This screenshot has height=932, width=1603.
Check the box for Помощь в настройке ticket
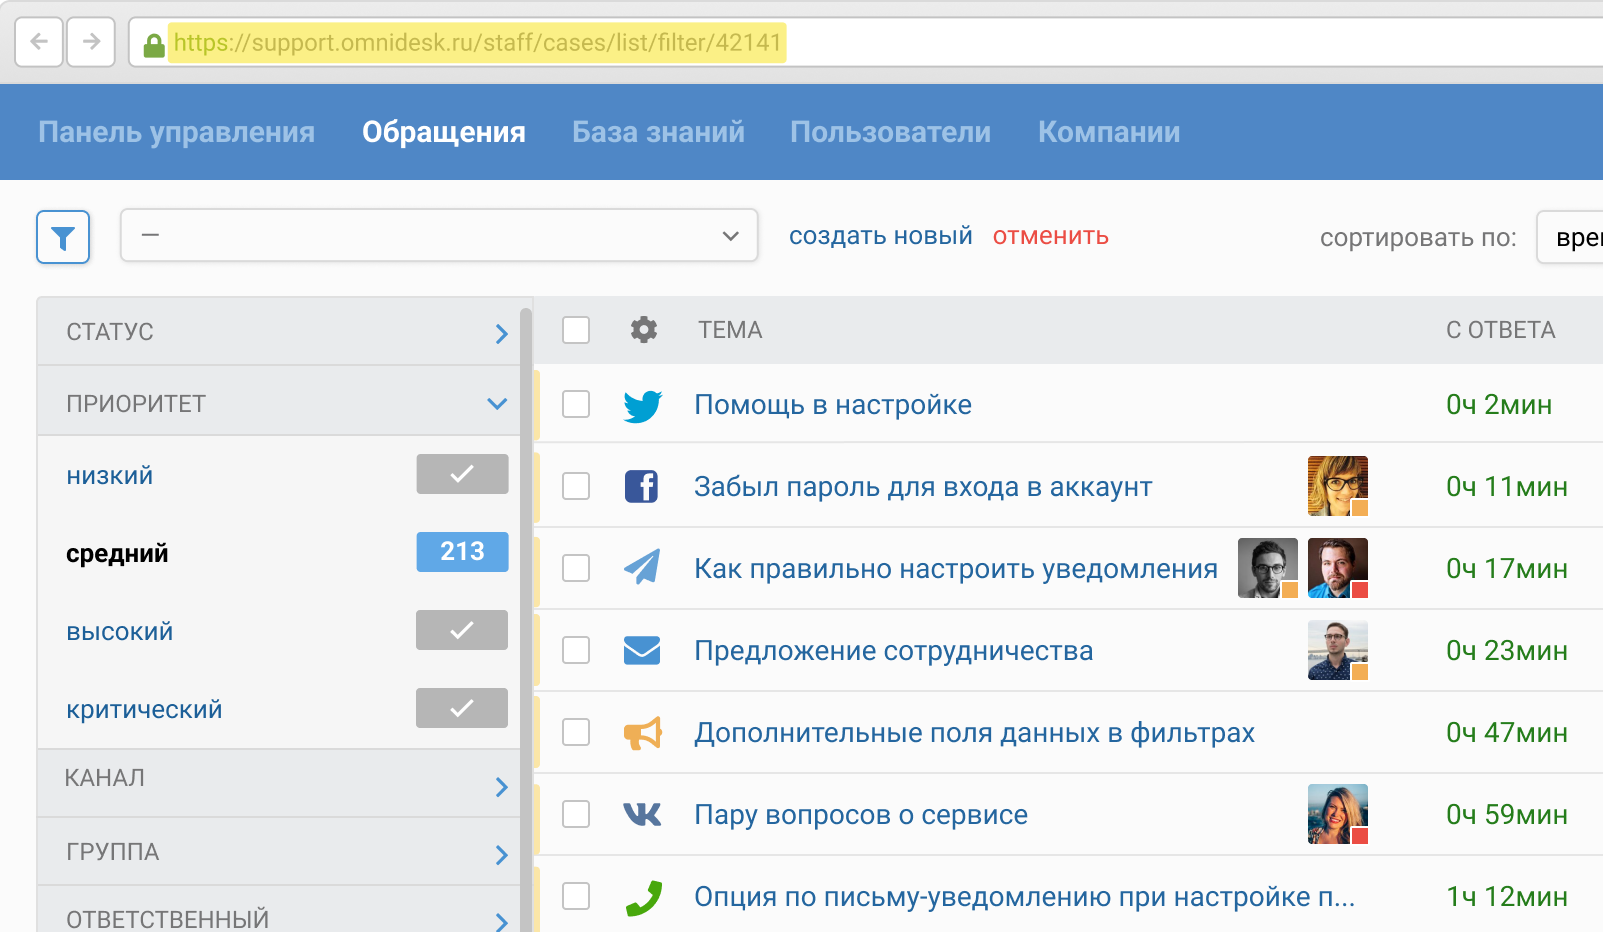576,405
